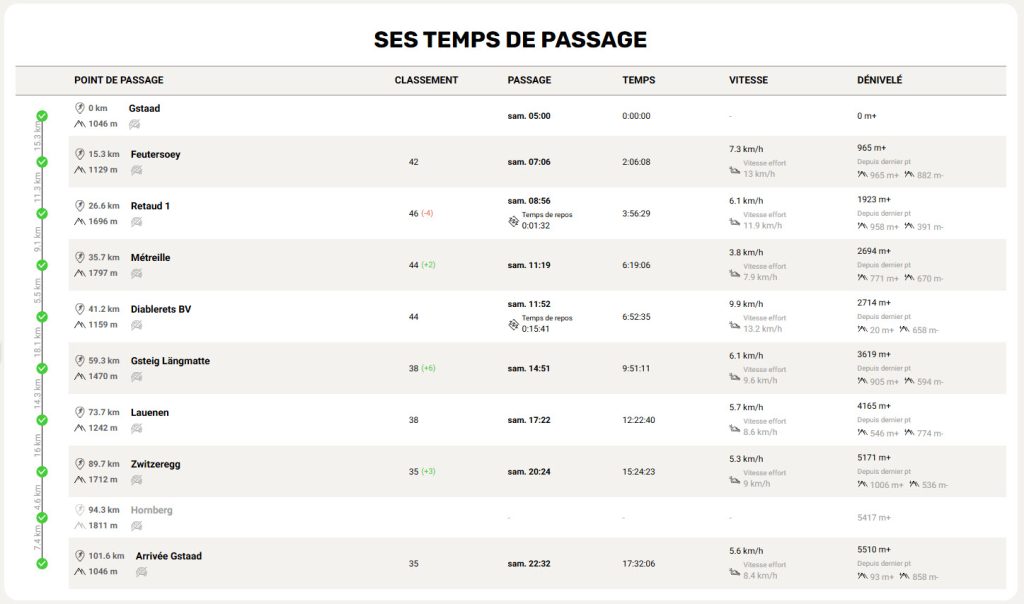Screen dimensions: 1024x604
Task: Click the rest time icon in Diablerets BV row
Action: [x=514, y=323]
